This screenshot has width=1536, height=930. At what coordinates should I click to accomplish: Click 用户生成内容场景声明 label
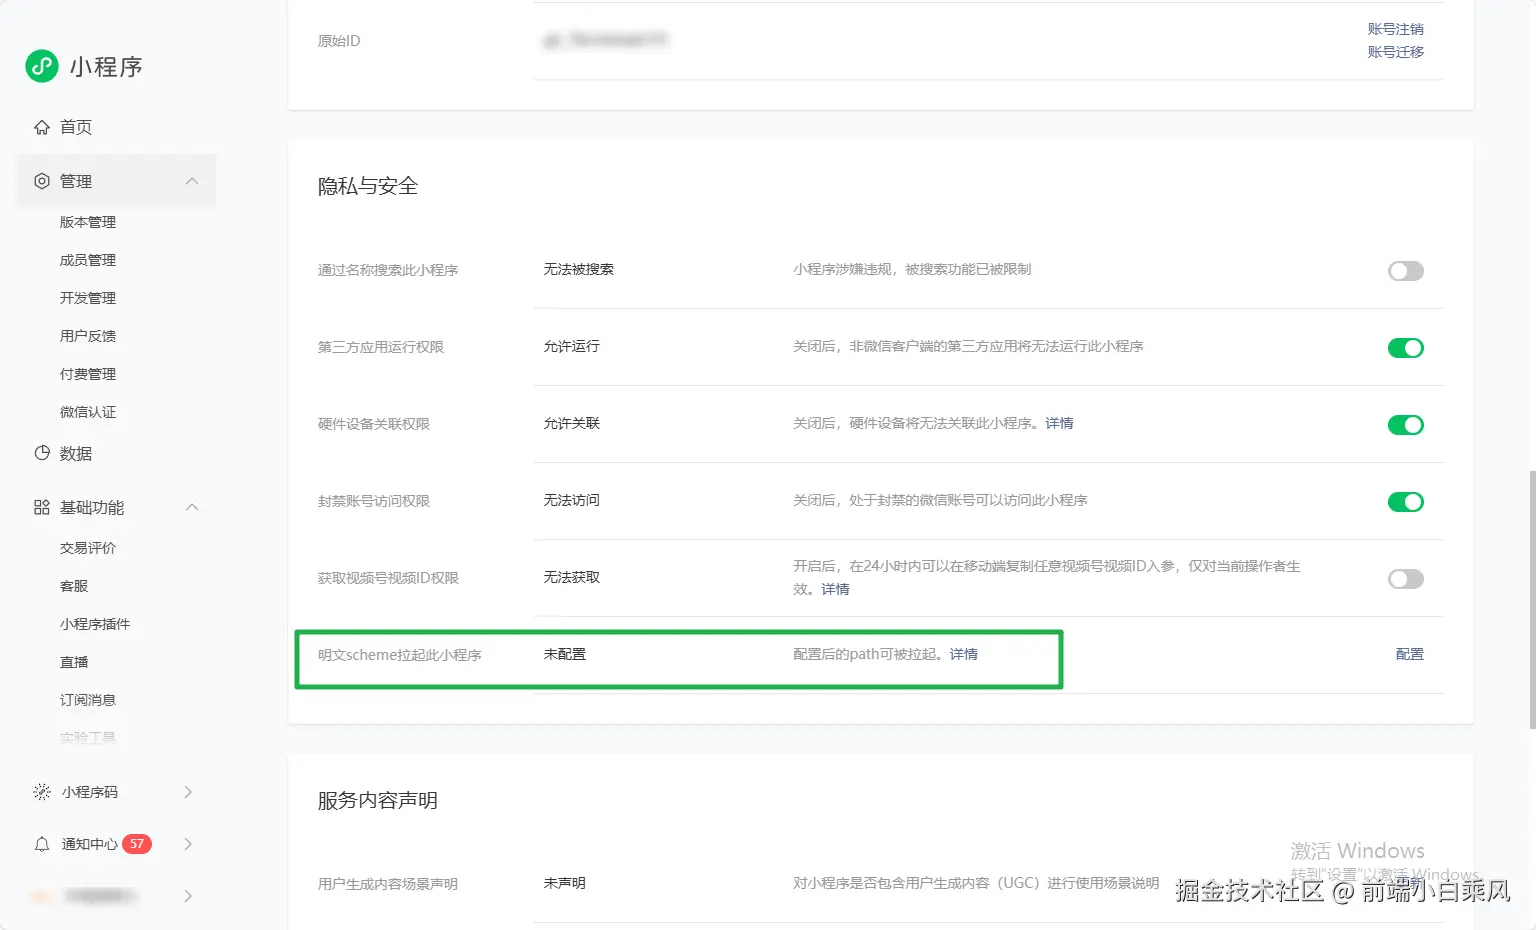point(388,884)
